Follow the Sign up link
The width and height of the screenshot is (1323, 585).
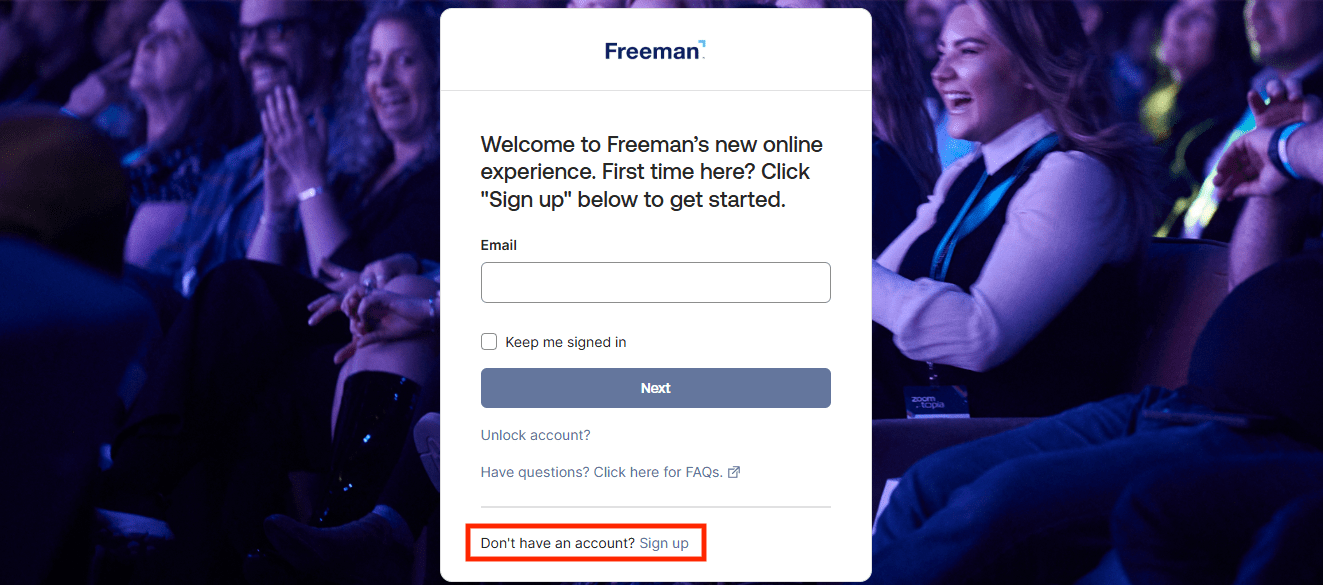[x=664, y=543]
